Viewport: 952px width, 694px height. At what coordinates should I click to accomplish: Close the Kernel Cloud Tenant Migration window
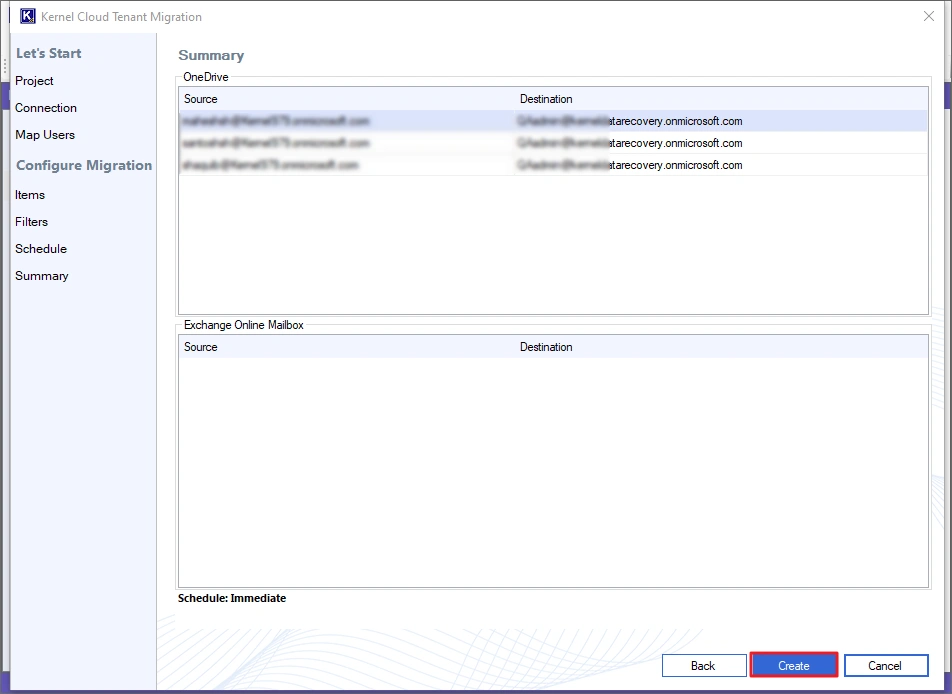(x=927, y=16)
